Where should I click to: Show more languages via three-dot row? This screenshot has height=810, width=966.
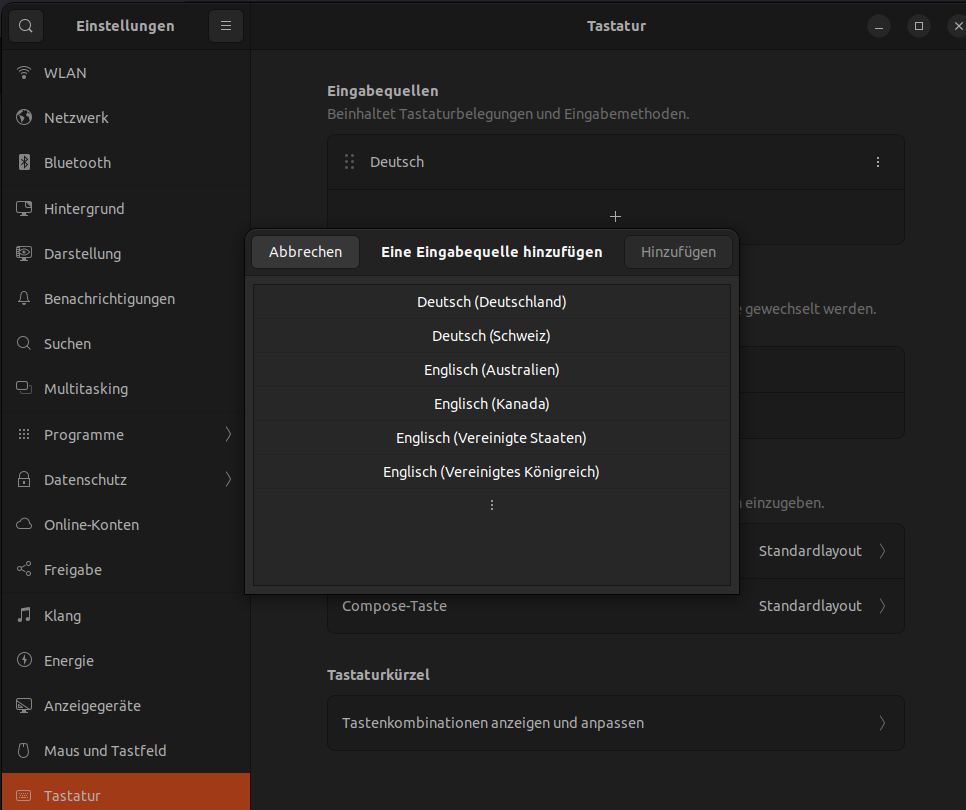491,505
